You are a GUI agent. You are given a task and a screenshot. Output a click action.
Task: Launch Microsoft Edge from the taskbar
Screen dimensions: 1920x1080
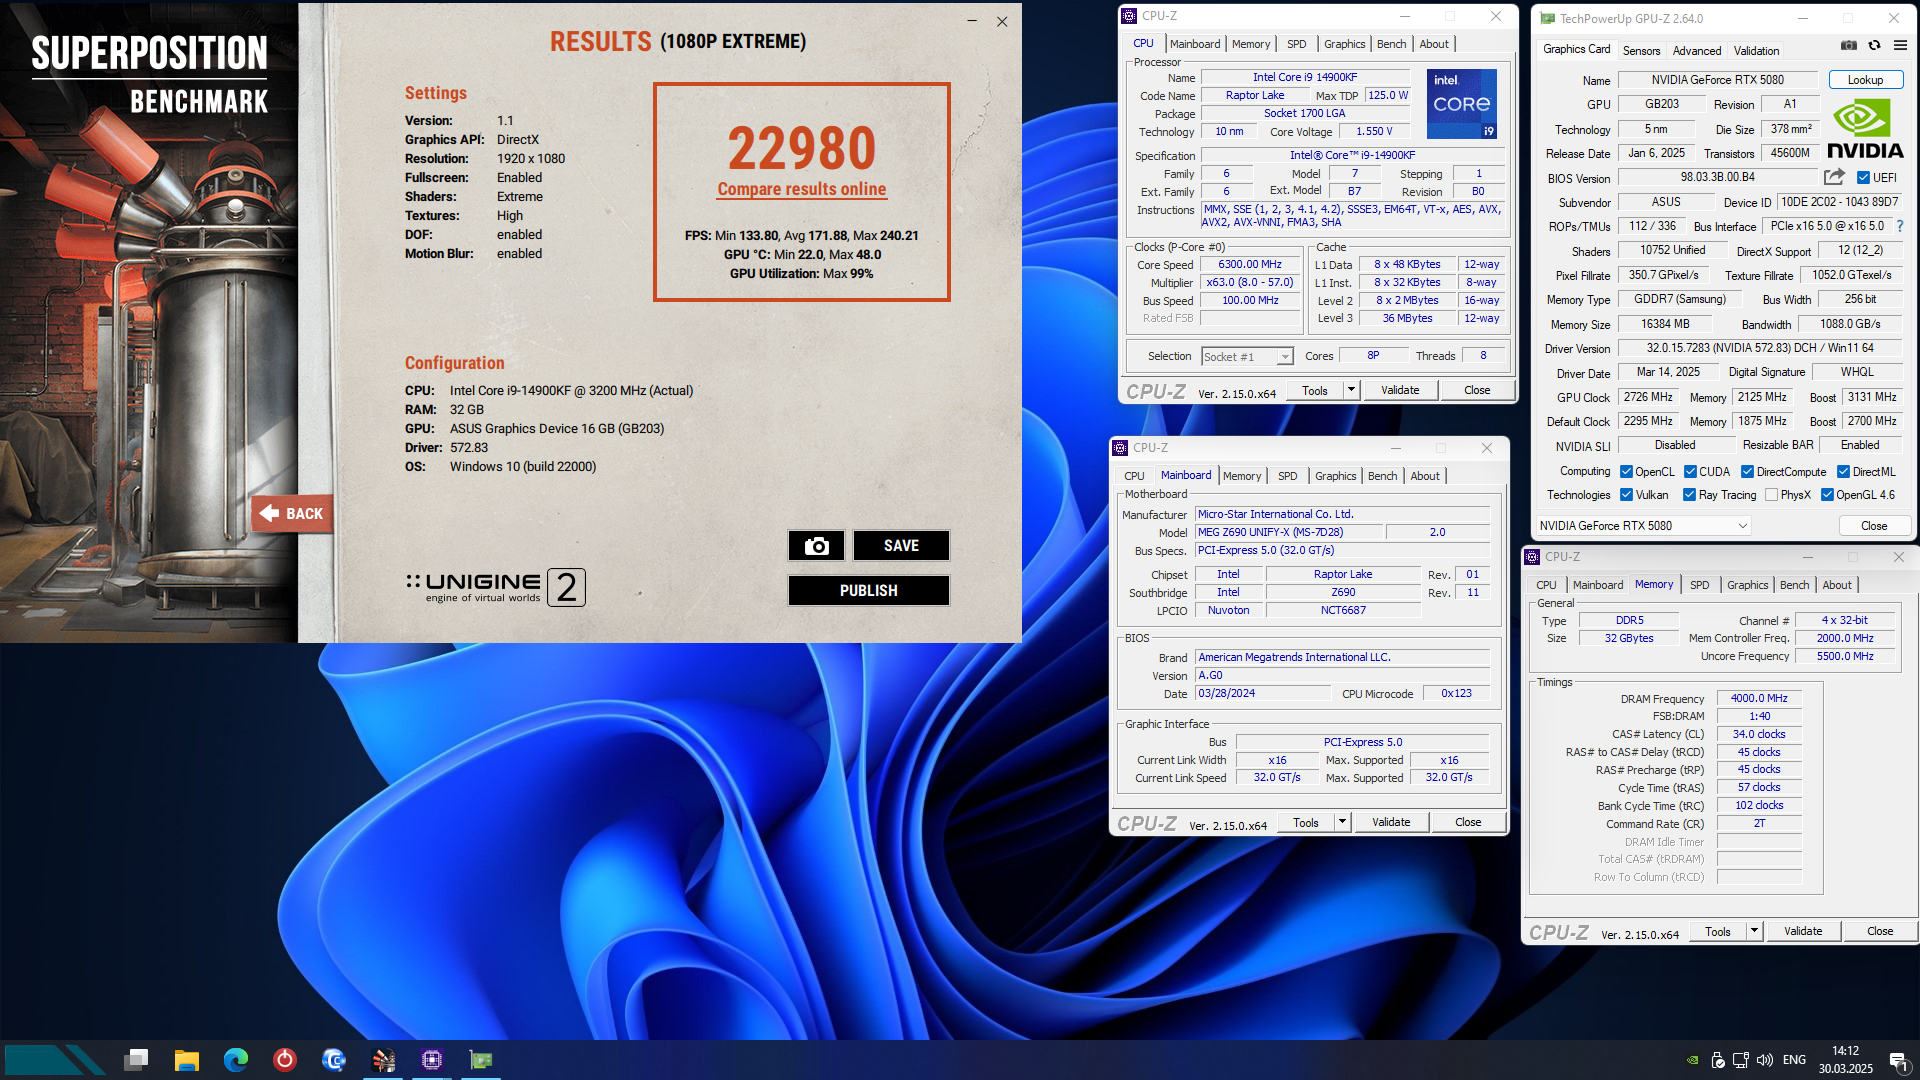236,1060
